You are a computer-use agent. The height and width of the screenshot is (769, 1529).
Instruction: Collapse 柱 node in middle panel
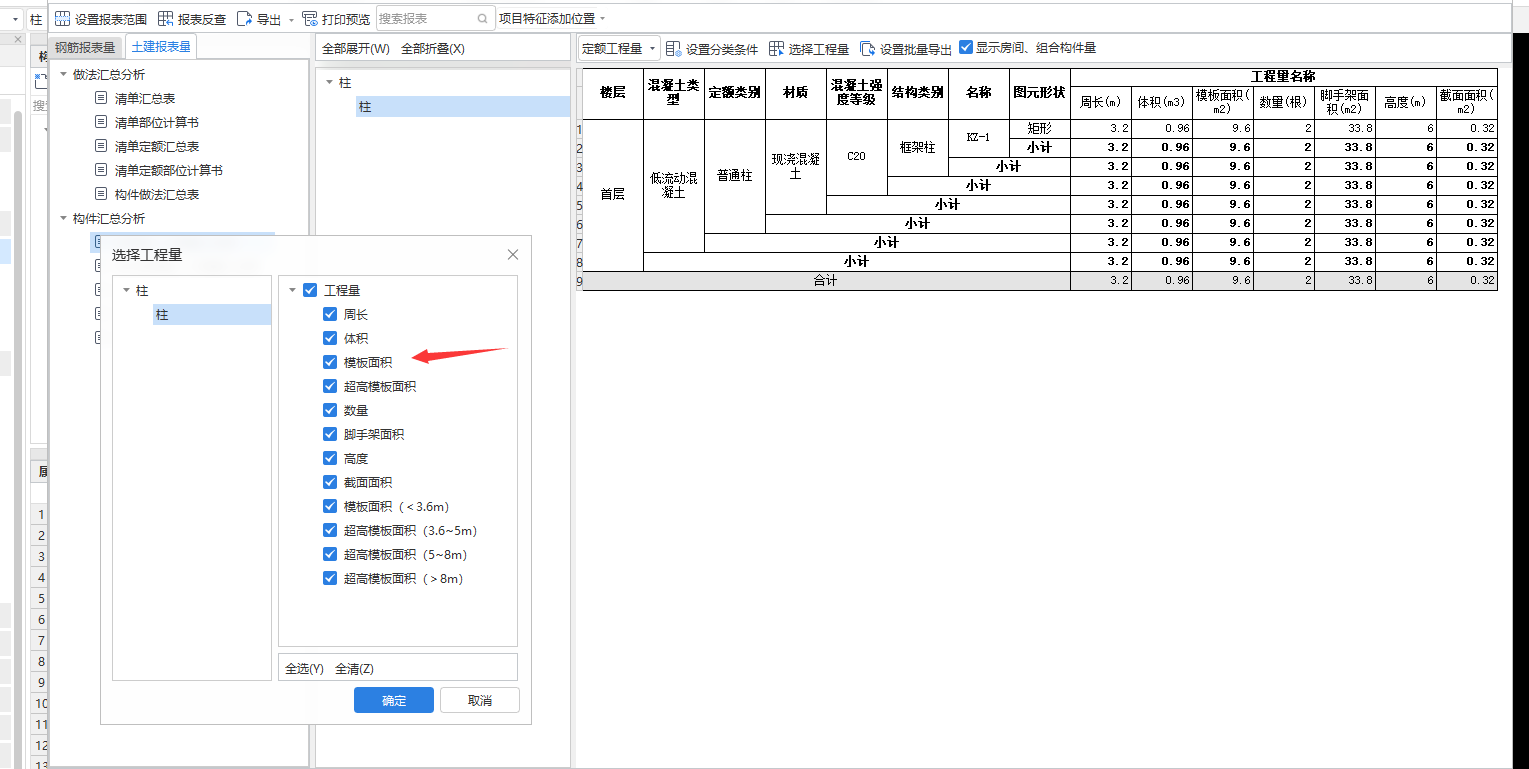[x=329, y=82]
